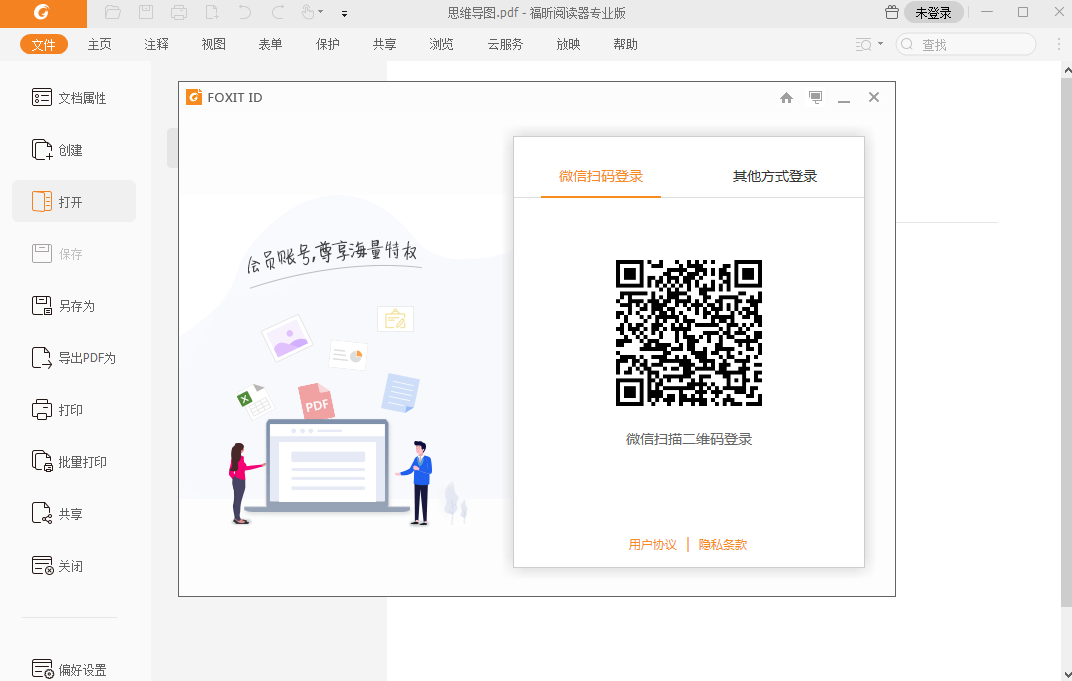Click the Print icon in the quick access toolbar
The height and width of the screenshot is (681, 1072).
coord(180,13)
